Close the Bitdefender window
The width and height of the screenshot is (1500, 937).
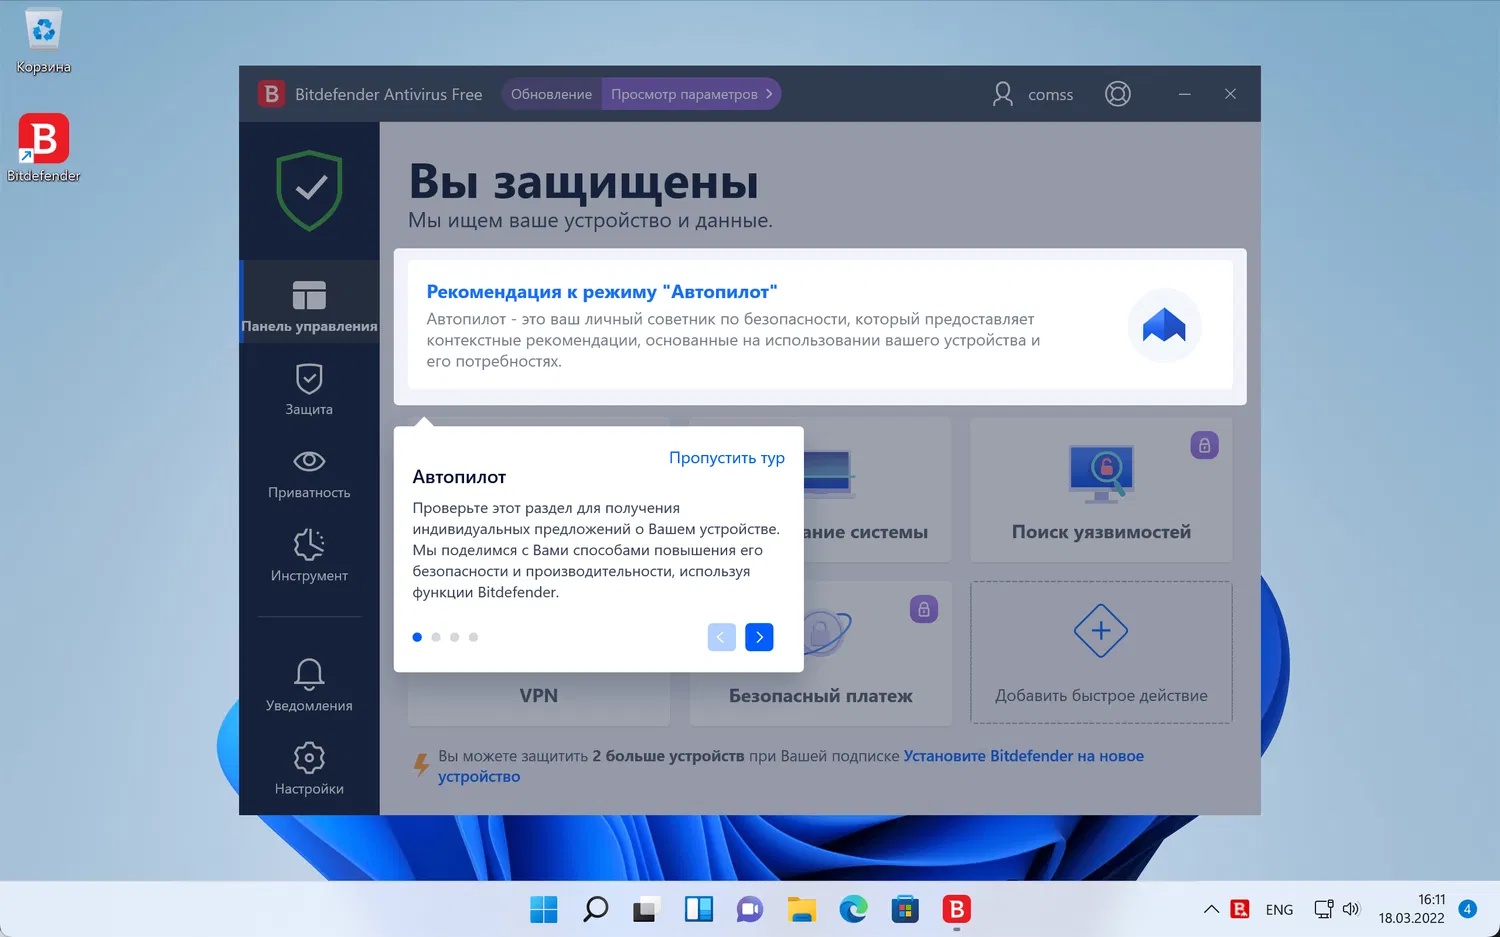[x=1230, y=94]
